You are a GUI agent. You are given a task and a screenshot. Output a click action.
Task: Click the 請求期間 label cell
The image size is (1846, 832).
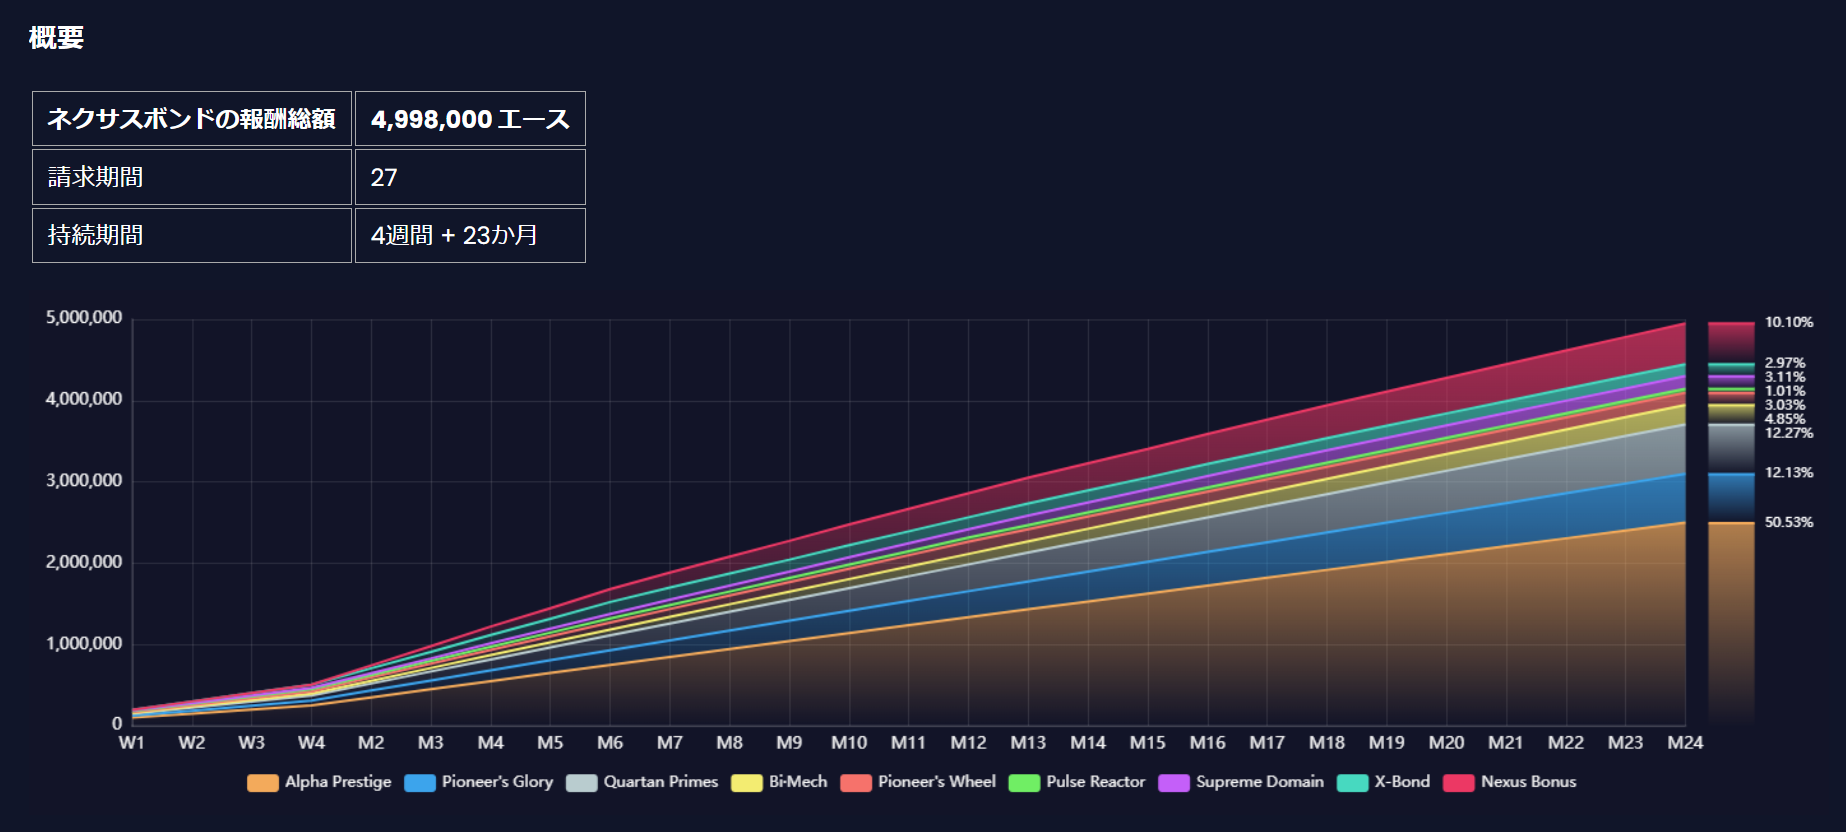(x=192, y=177)
